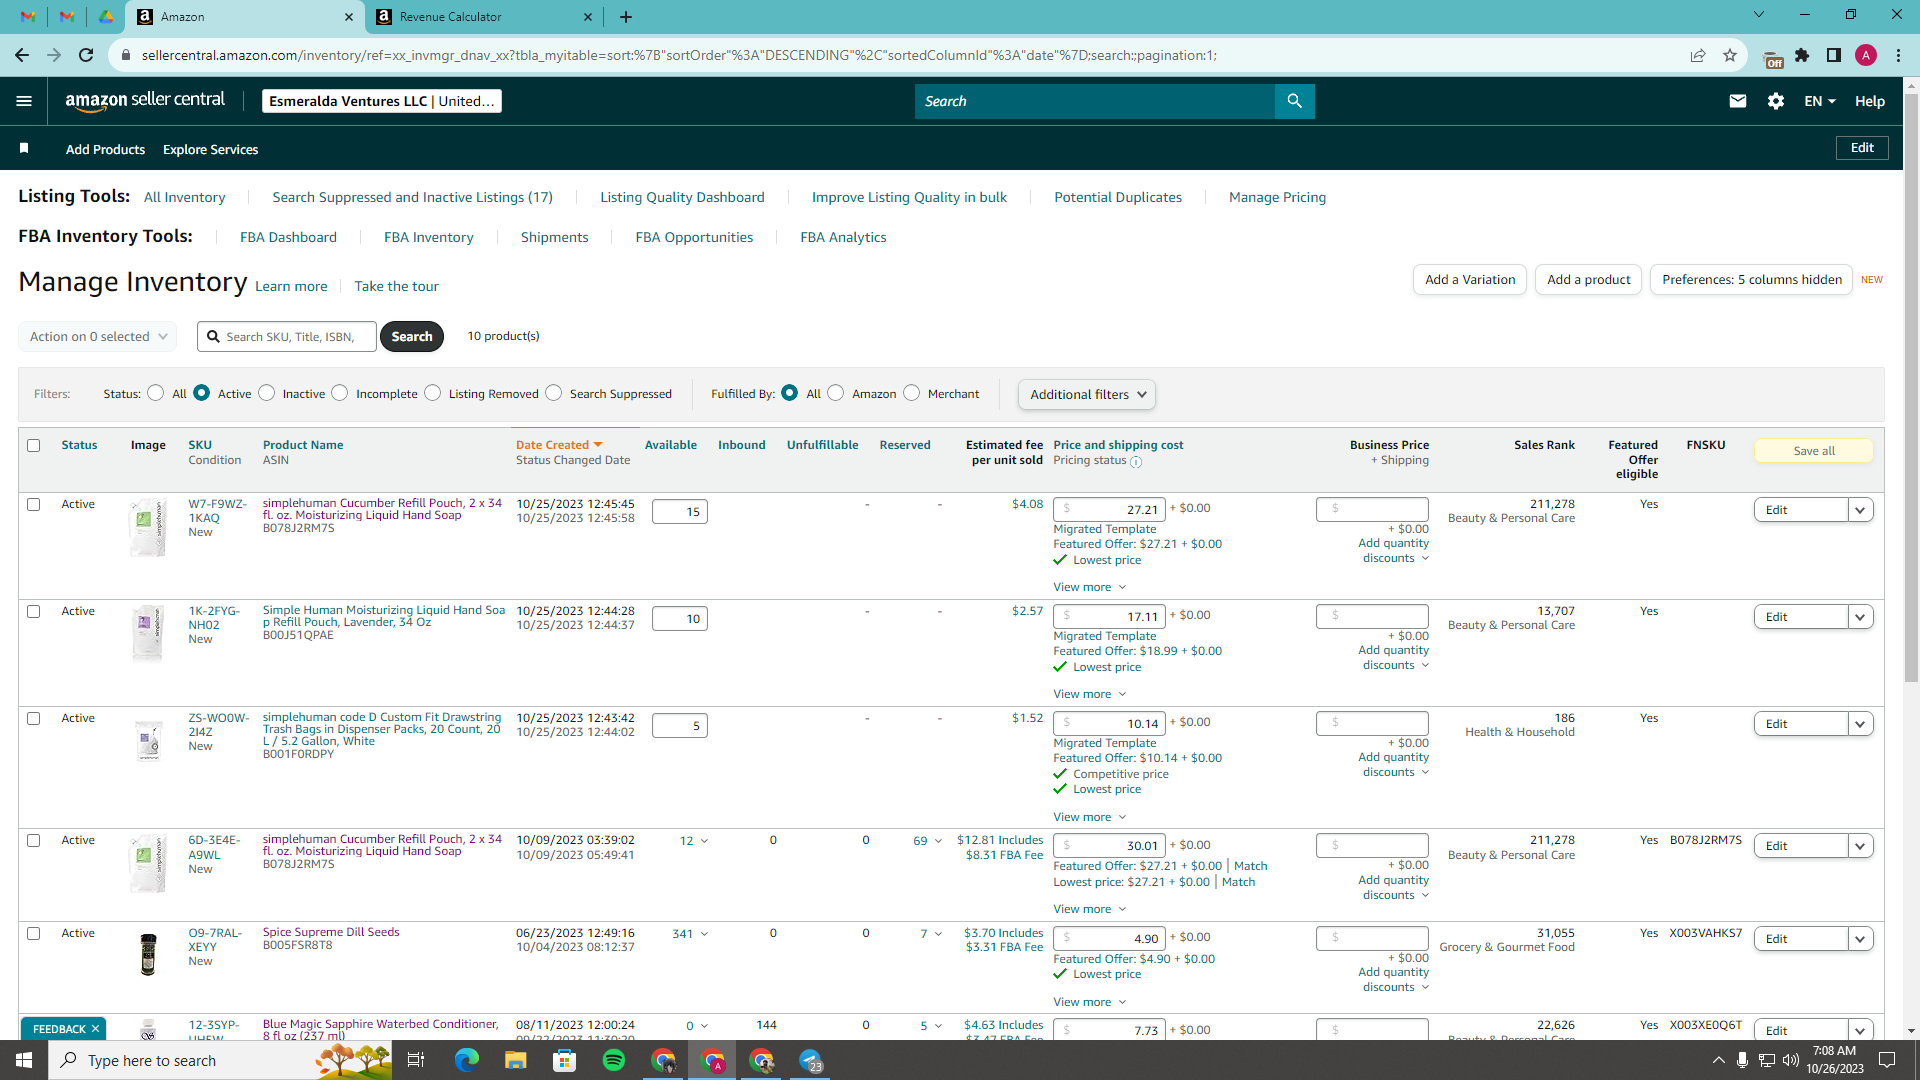Viewport: 1920px width, 1080px height.
Task: Open the EN language dropdown
Action: 1820,101
